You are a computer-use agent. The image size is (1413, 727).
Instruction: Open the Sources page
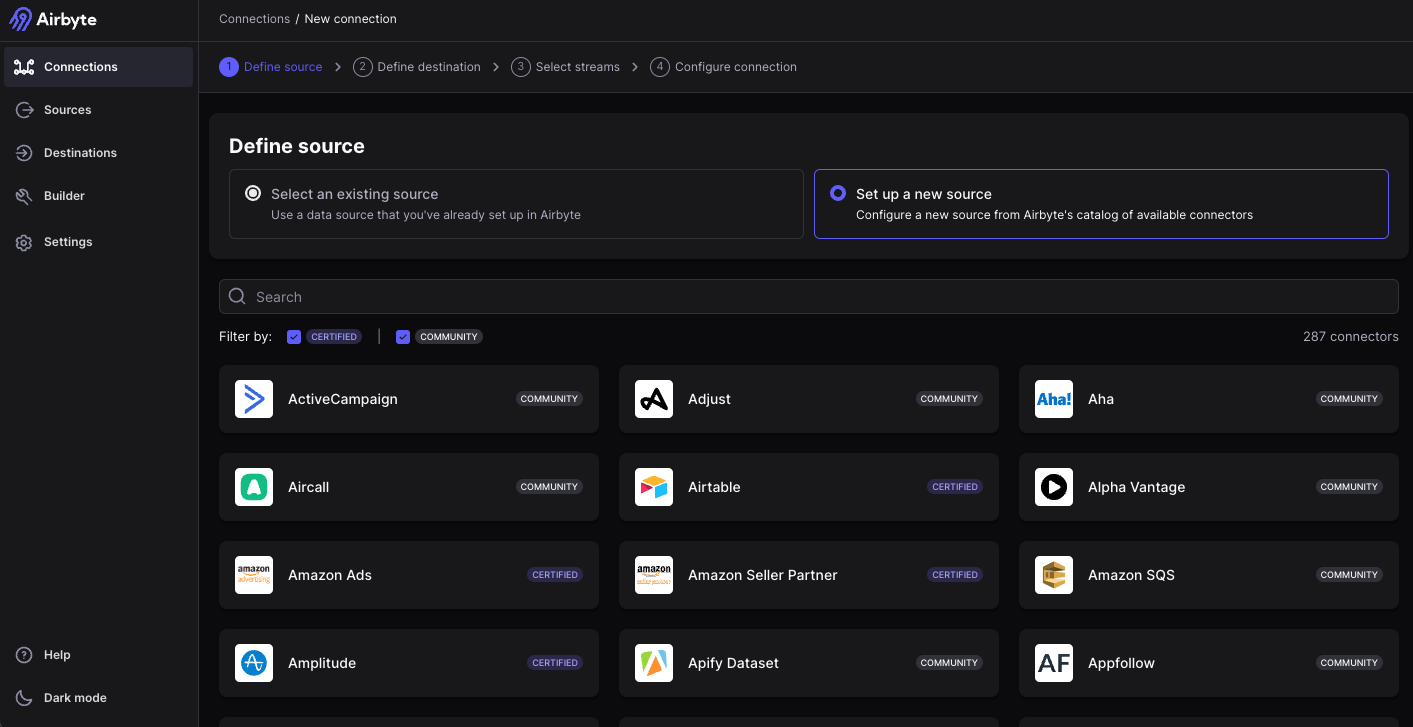[98, 110]
